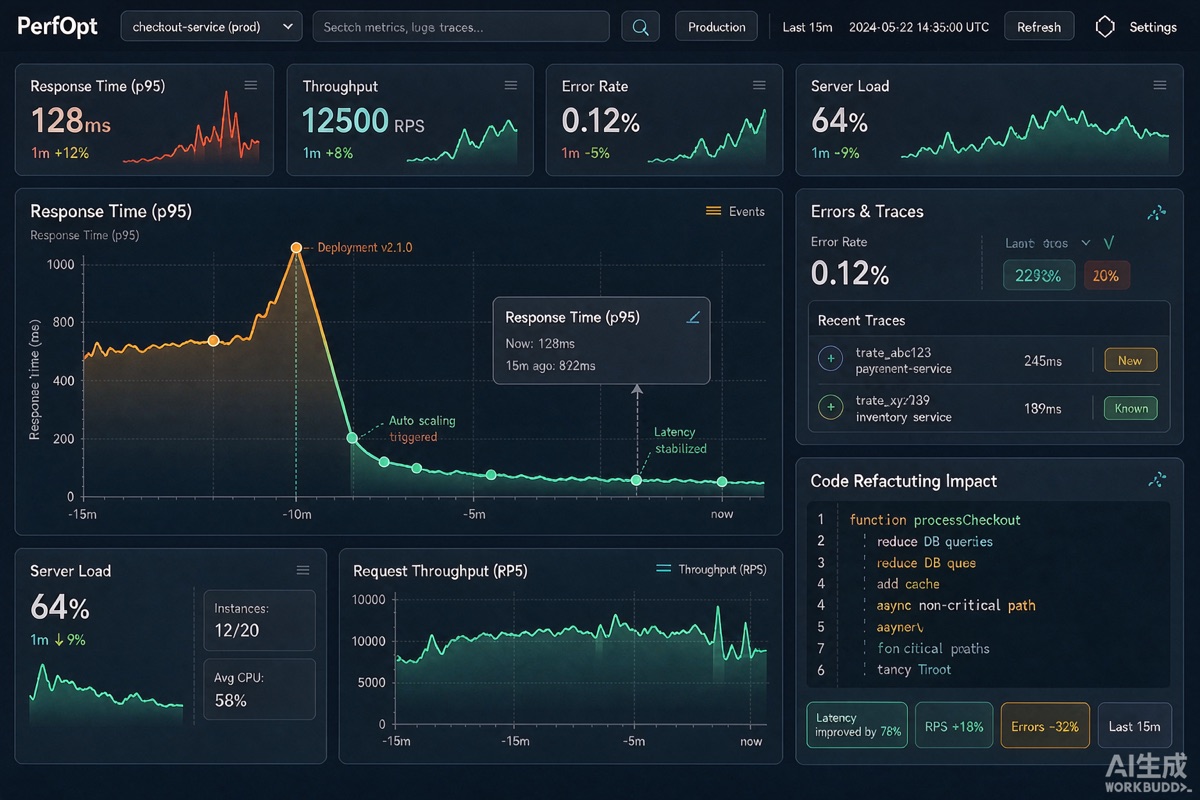Click edit pencil icon in Response Time tooltip

693,317
